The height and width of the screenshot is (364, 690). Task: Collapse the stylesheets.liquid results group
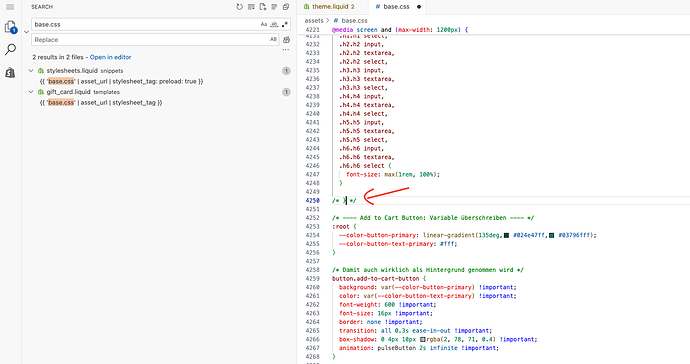(x=31, y=70)
